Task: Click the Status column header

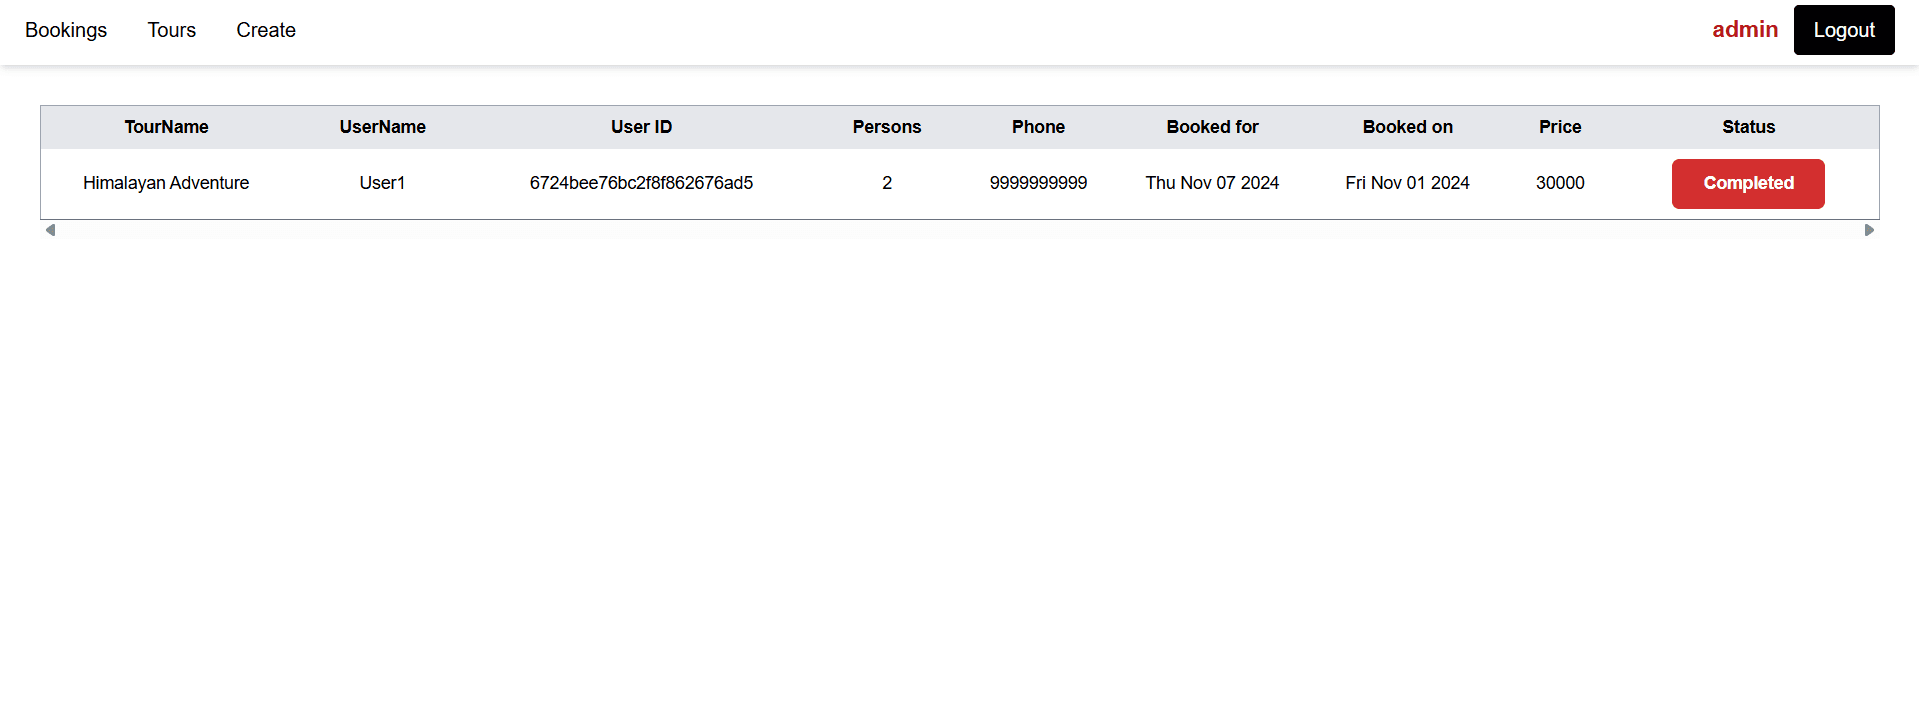Action: click(1748, 127)
